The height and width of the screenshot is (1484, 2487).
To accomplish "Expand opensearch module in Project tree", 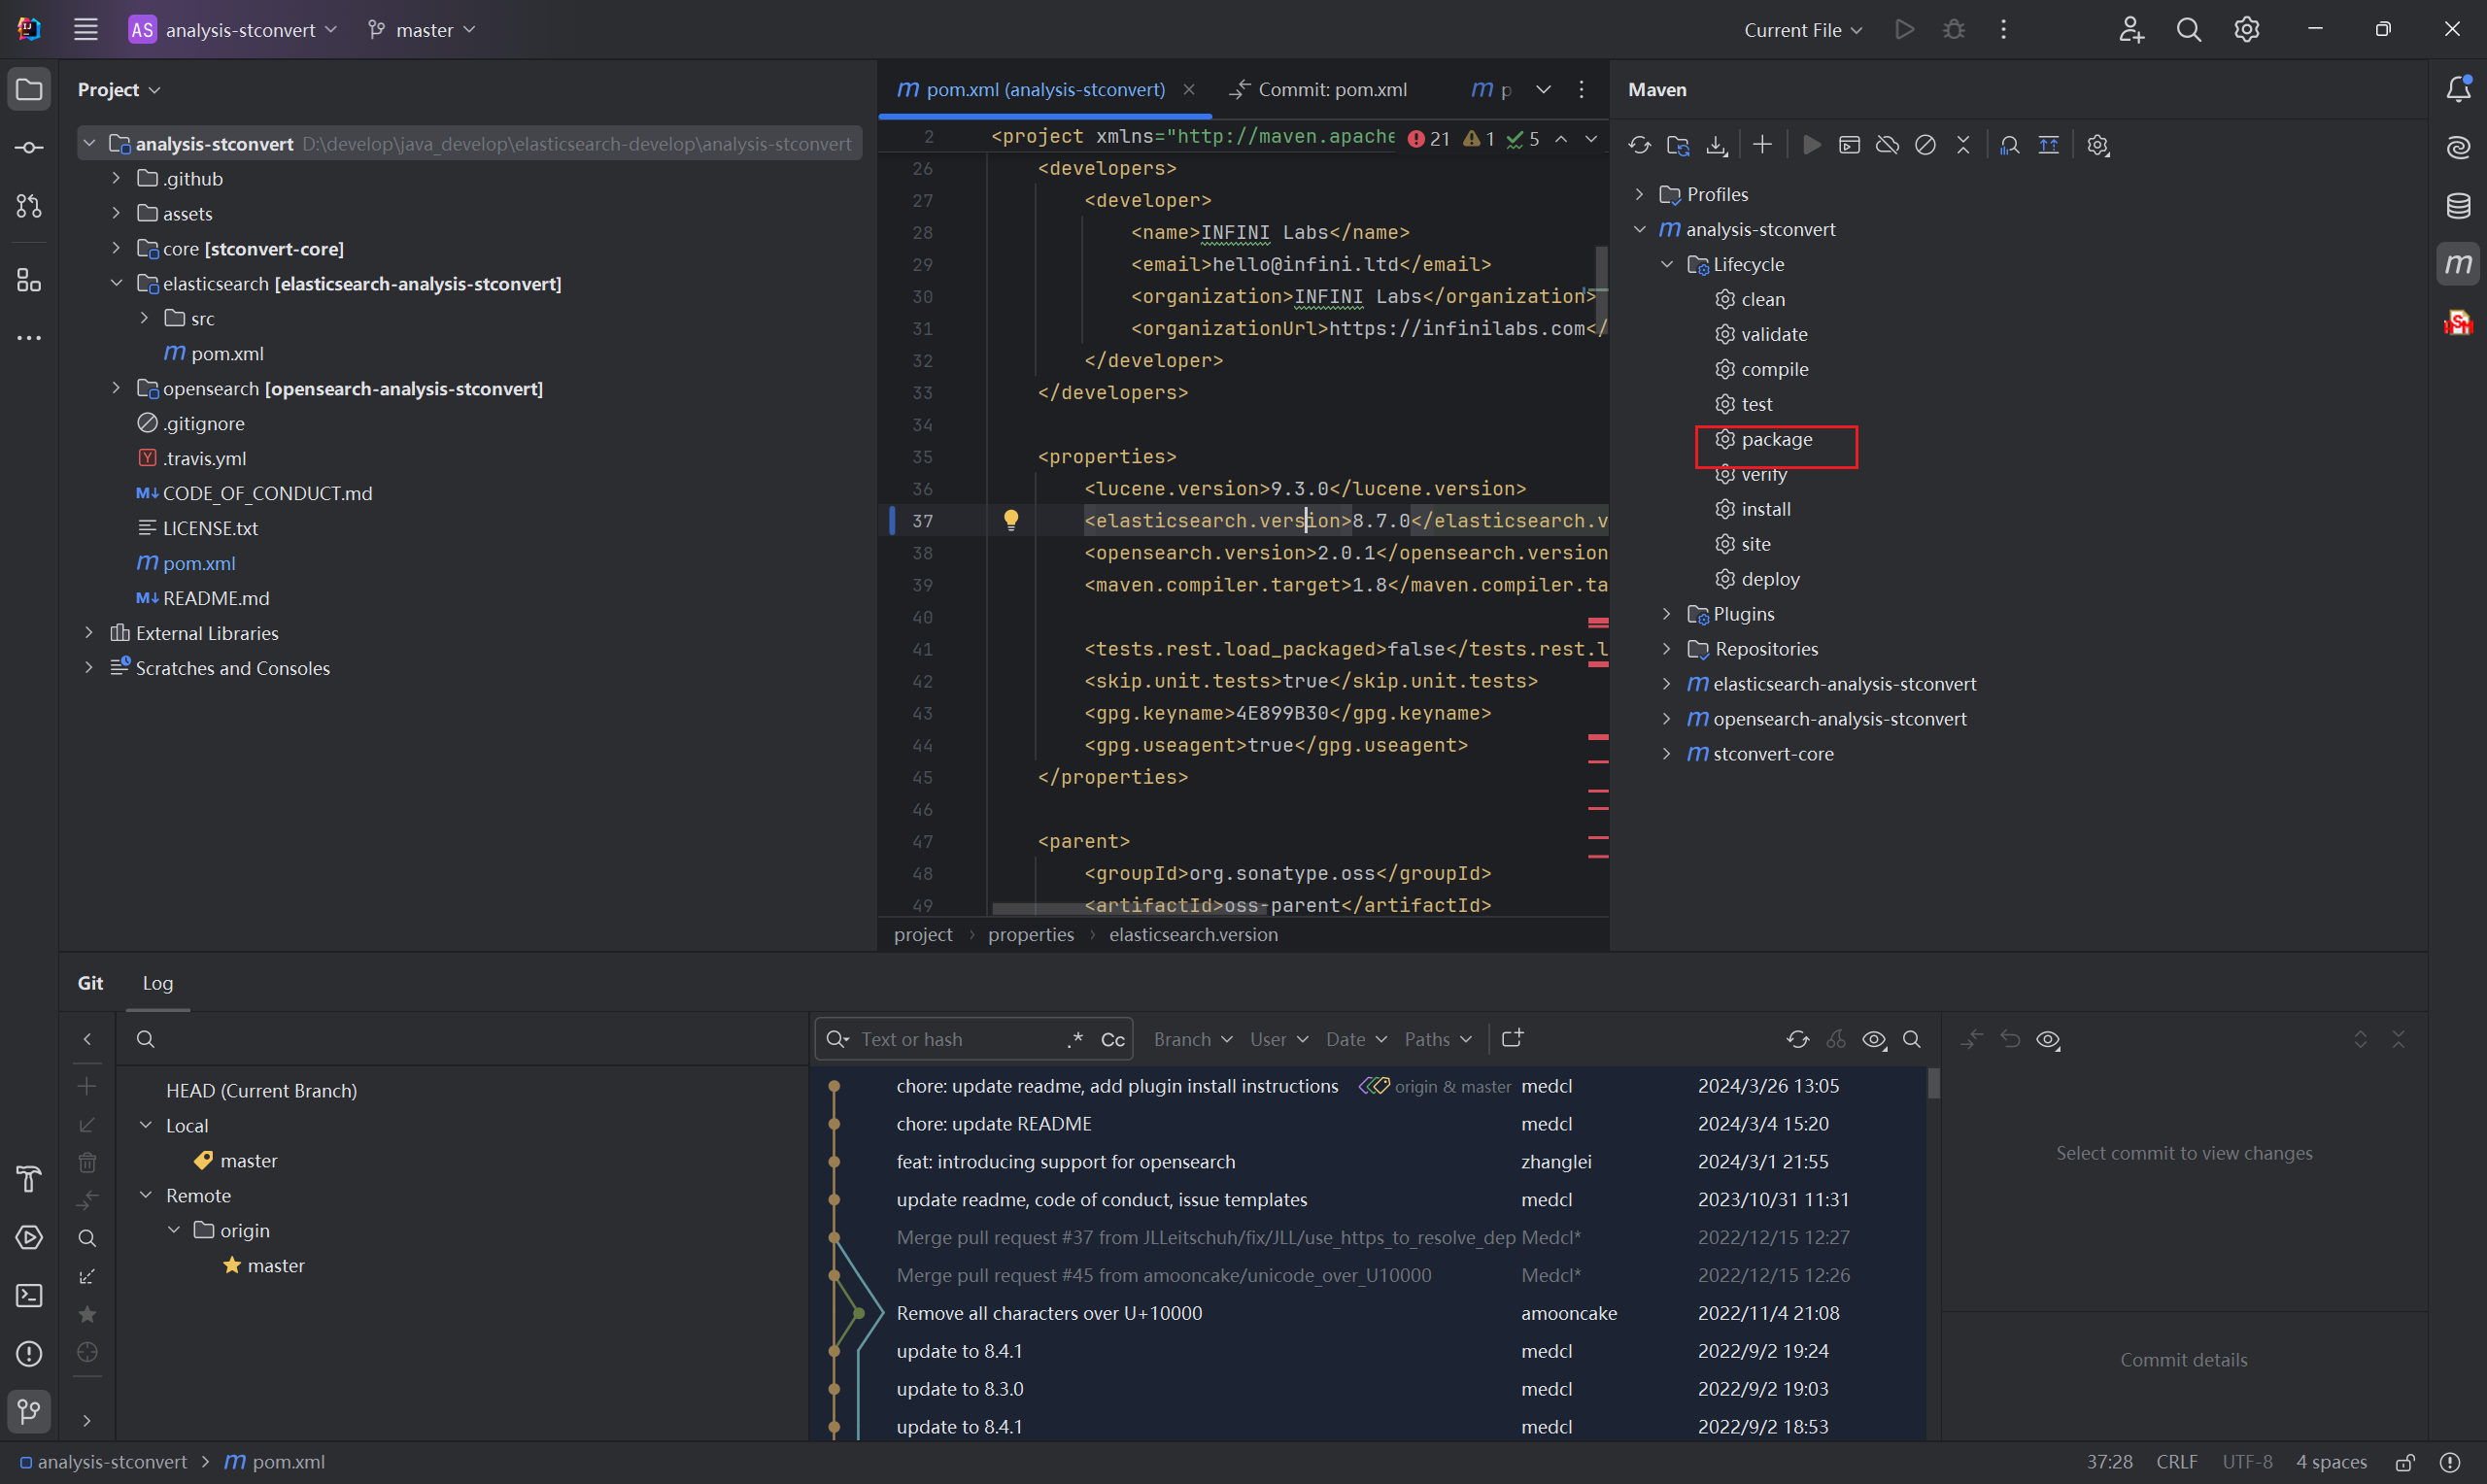I will coord(116,388).
